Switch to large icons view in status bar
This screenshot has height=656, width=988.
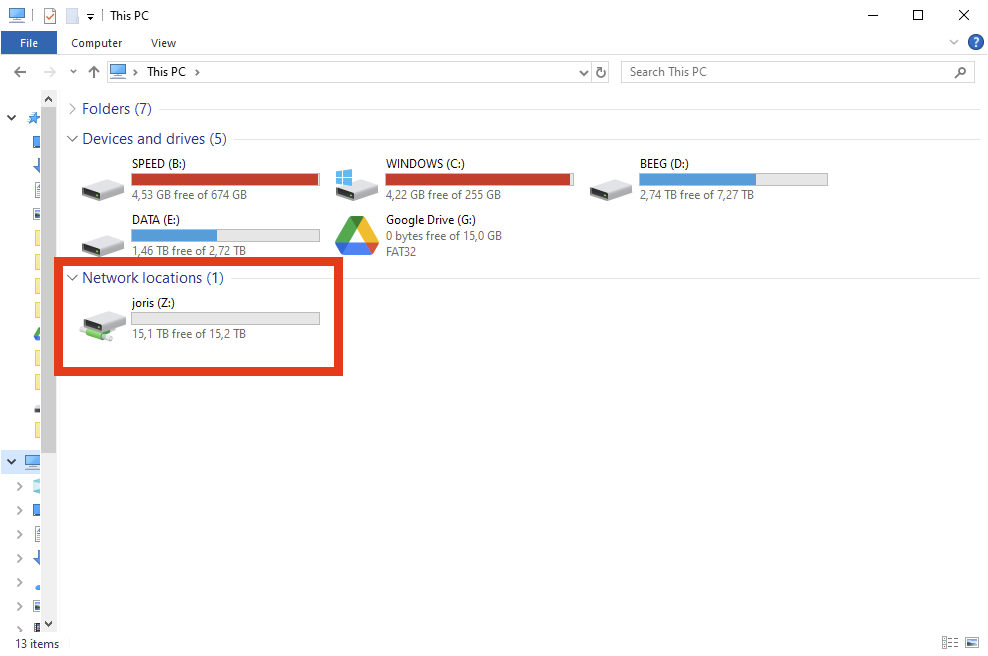[x=971, y=642]
